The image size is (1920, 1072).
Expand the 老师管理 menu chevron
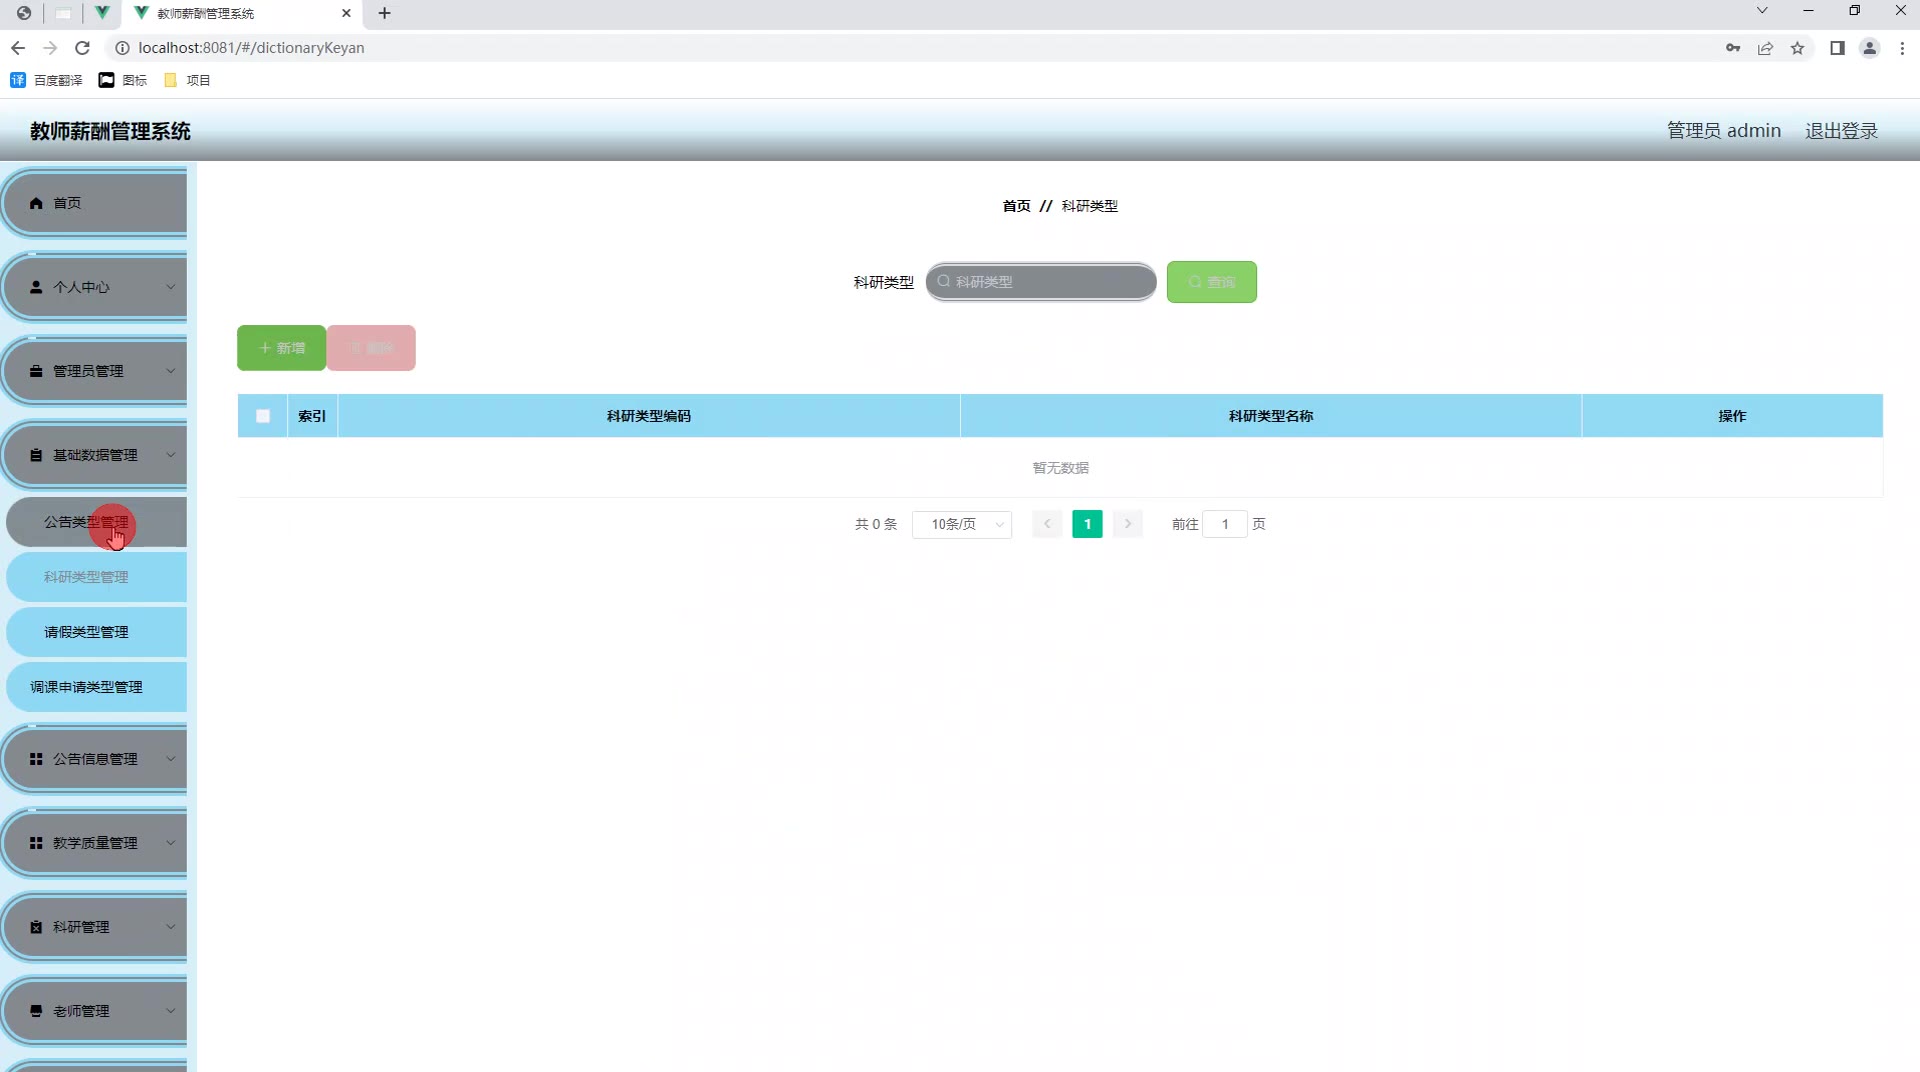click(170, 1011)
